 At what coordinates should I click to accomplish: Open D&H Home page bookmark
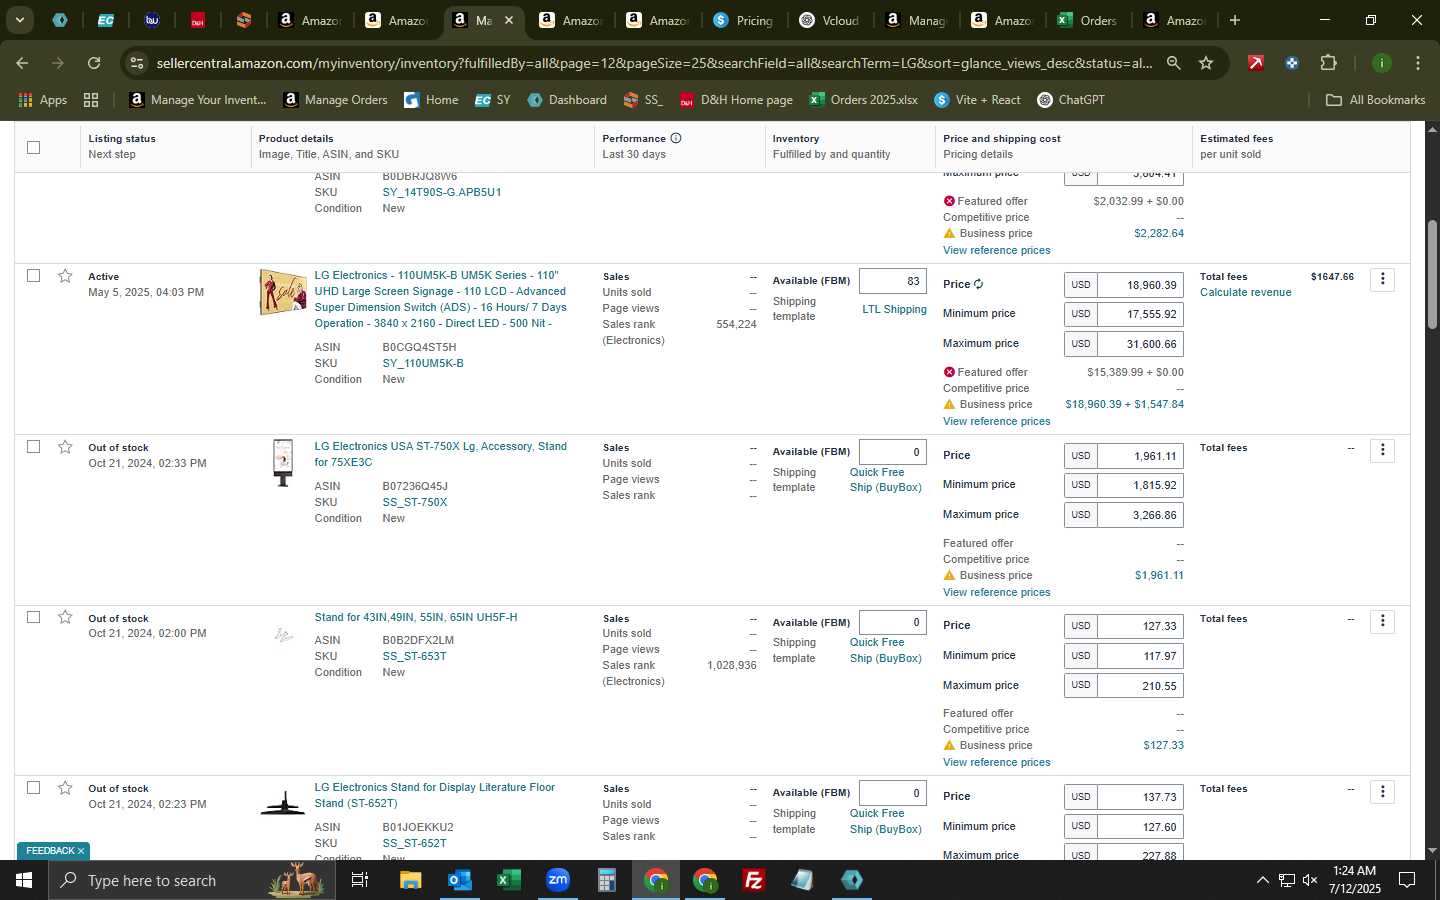(x=736, y=100)
